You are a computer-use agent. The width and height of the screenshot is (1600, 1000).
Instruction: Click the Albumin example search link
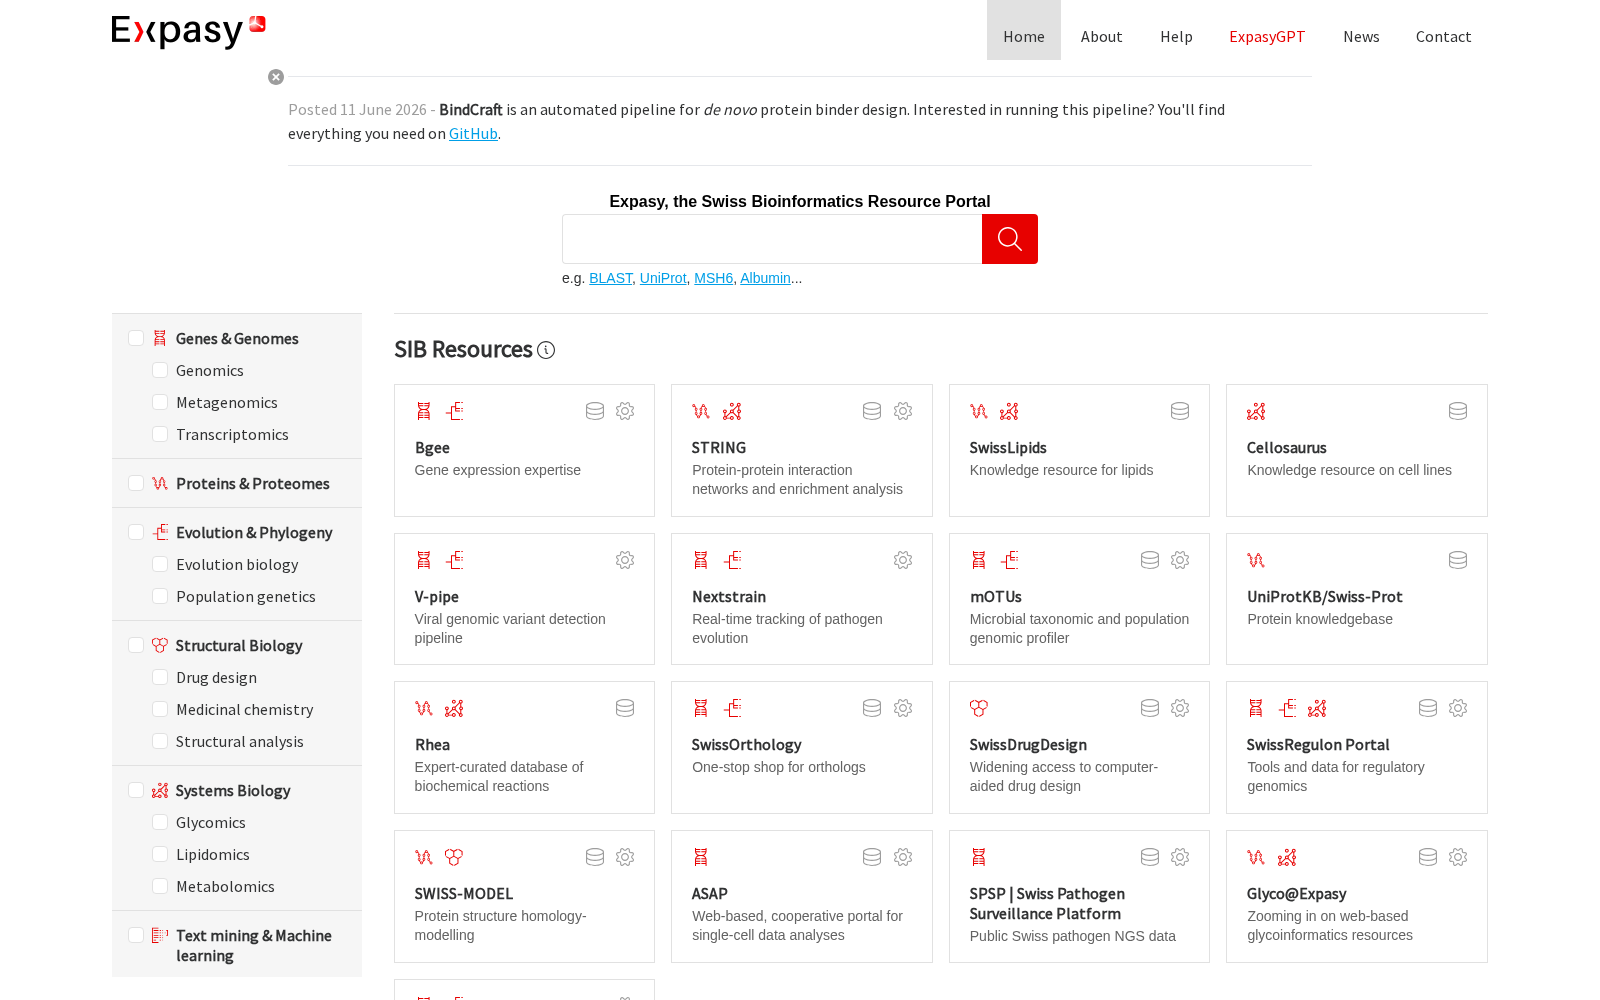click(x=765, y=278)
